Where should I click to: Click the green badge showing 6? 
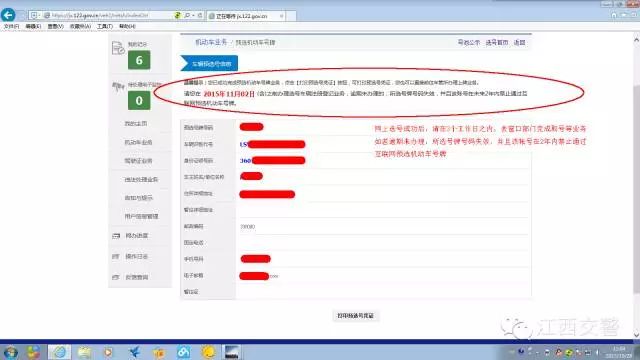[x=139, y=60]
